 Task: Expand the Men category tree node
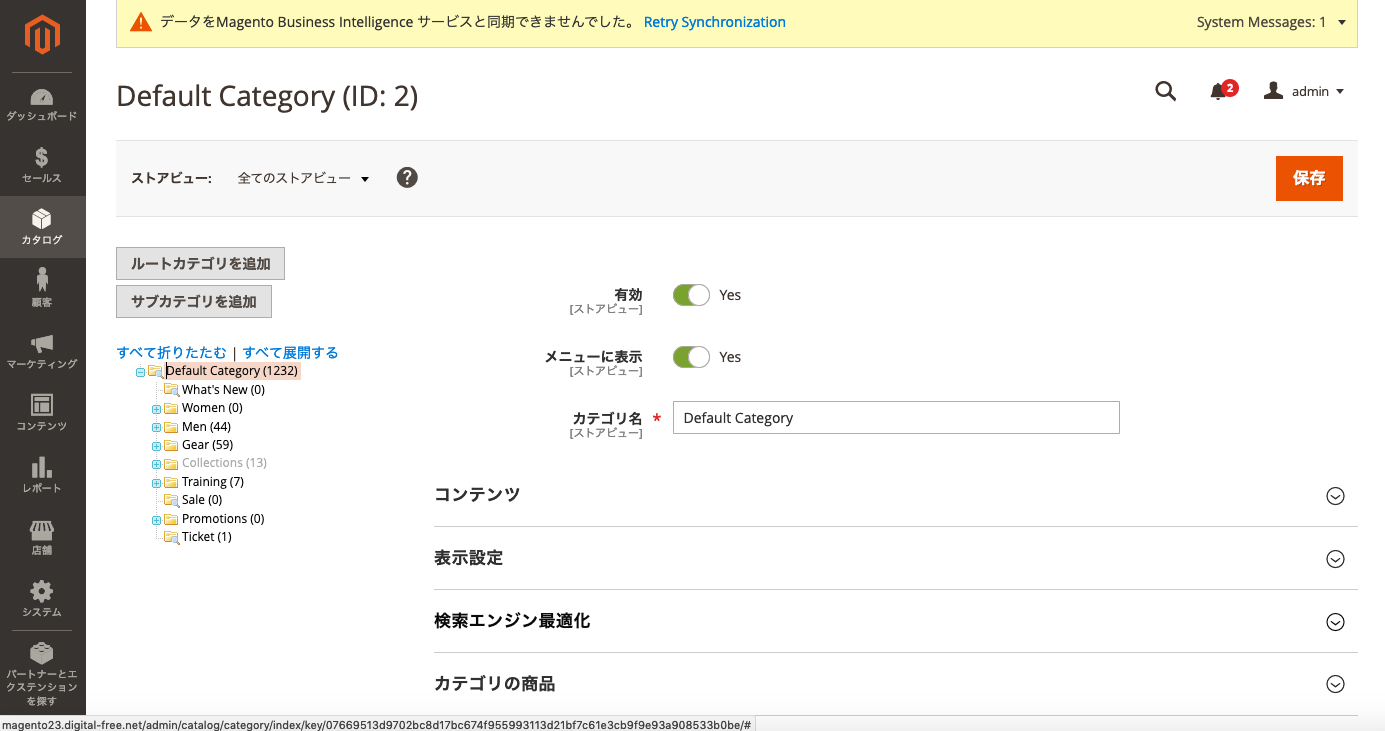[x=156, y=426]
